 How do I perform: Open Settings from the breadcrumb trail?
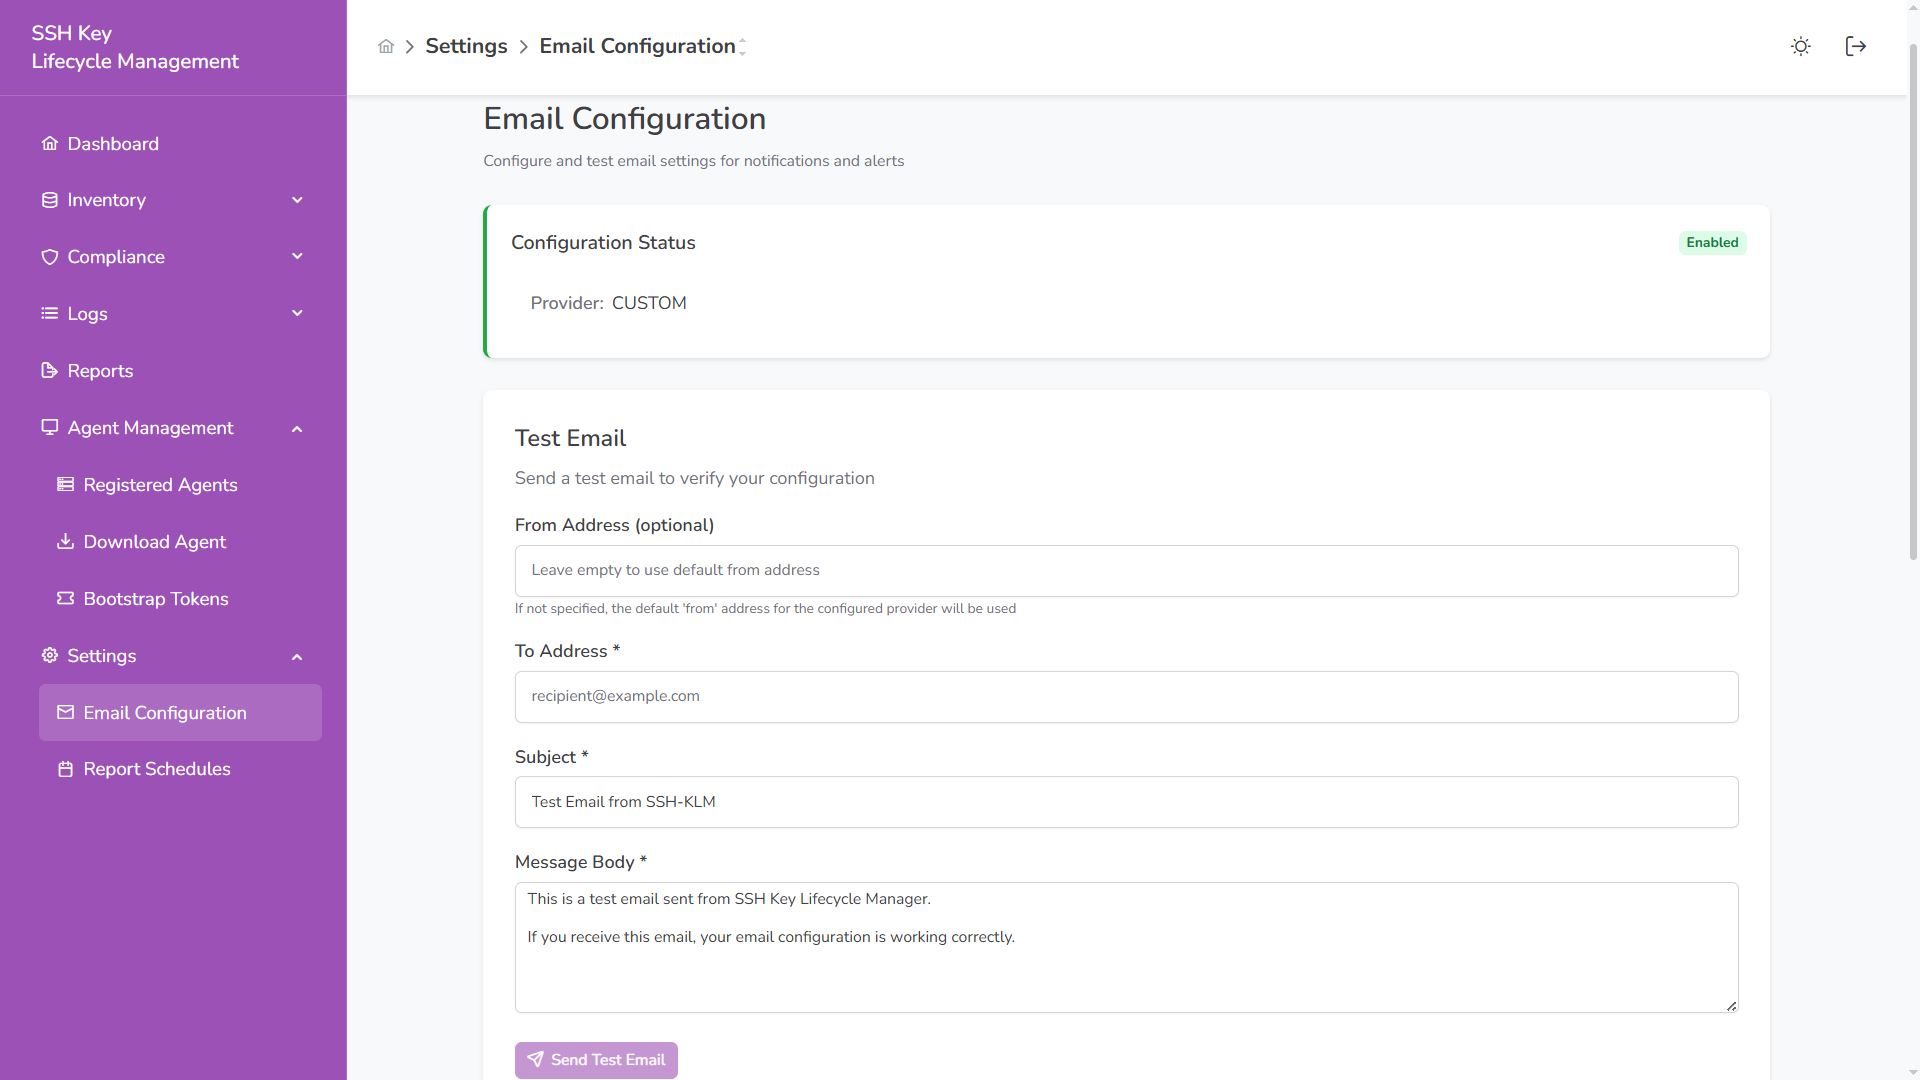[x=466, y=46]
